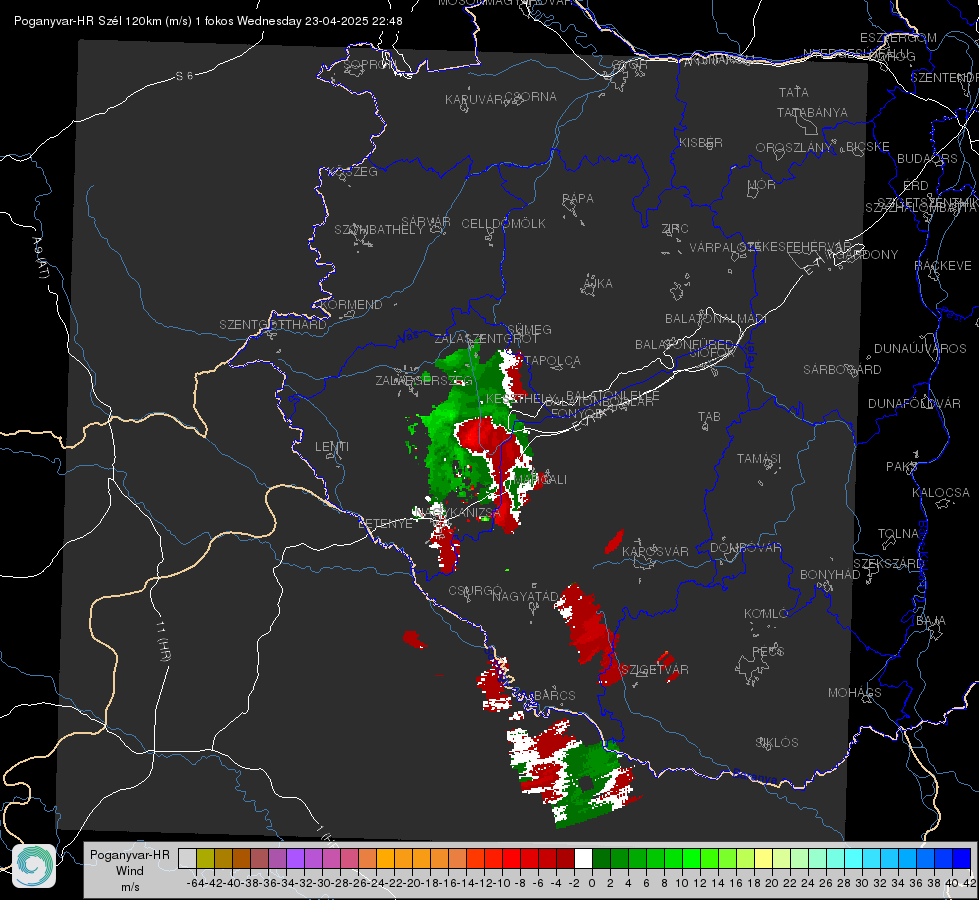979x900 pixels.
Task: Click the KISBER city label
Action: click(701, 142)
